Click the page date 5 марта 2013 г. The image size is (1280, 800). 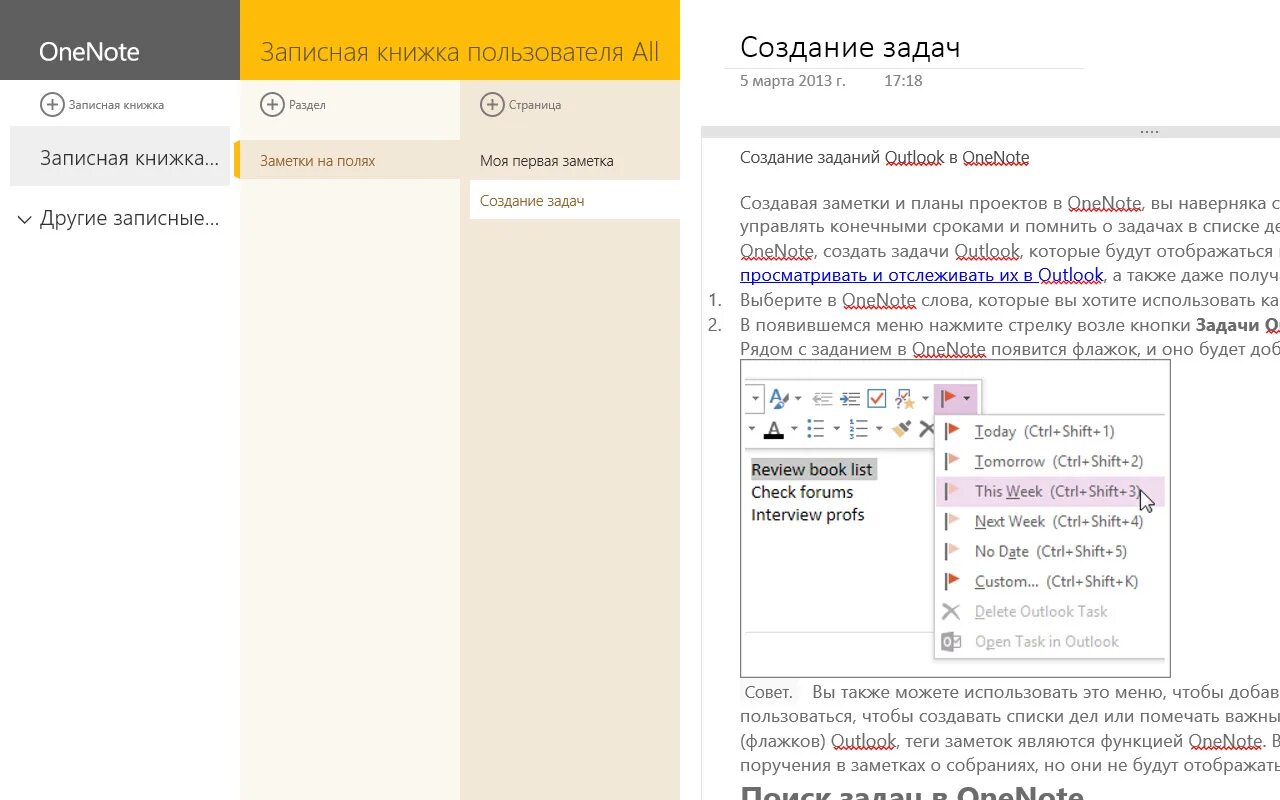(x=793, y=80)
